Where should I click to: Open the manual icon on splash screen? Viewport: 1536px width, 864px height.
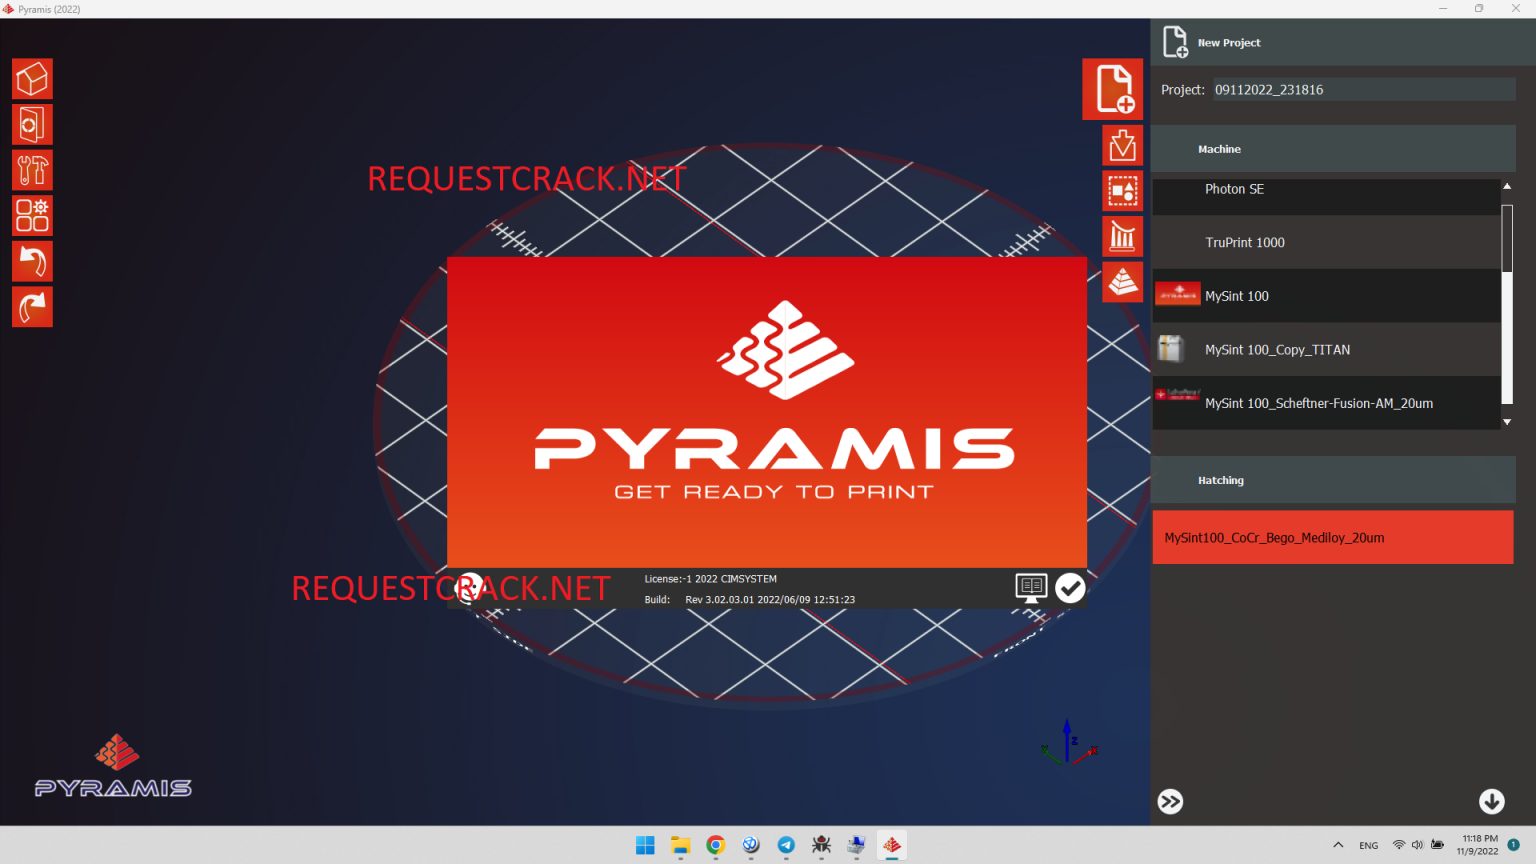point(1031,588)
